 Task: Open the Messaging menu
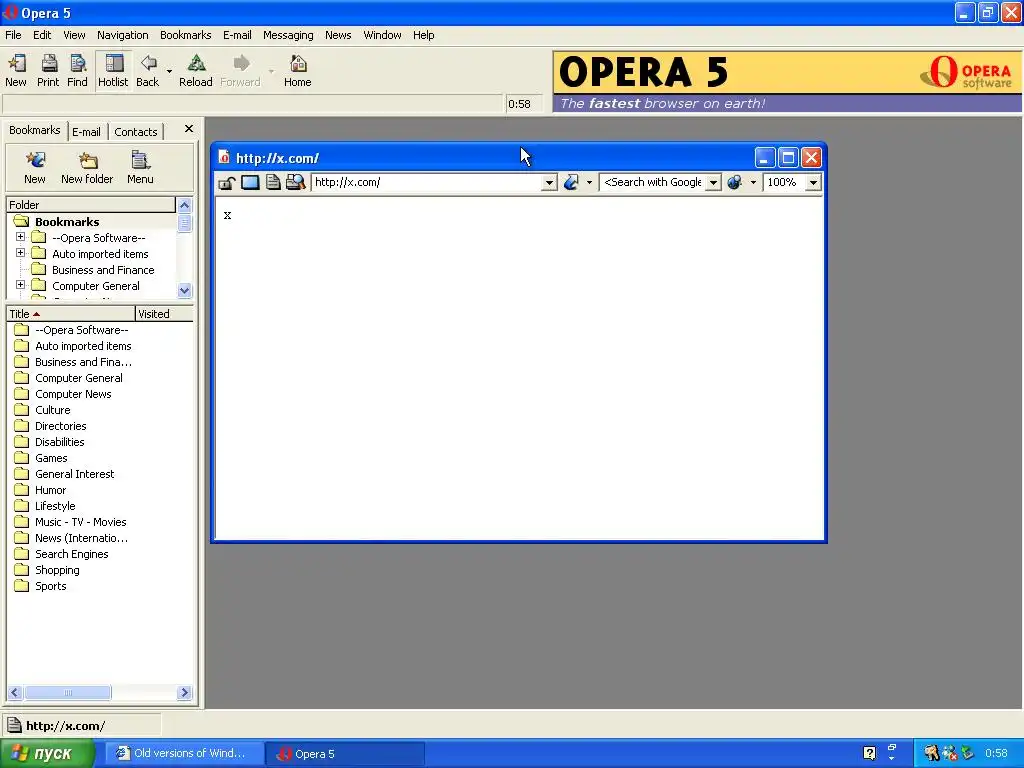[288, 35]
